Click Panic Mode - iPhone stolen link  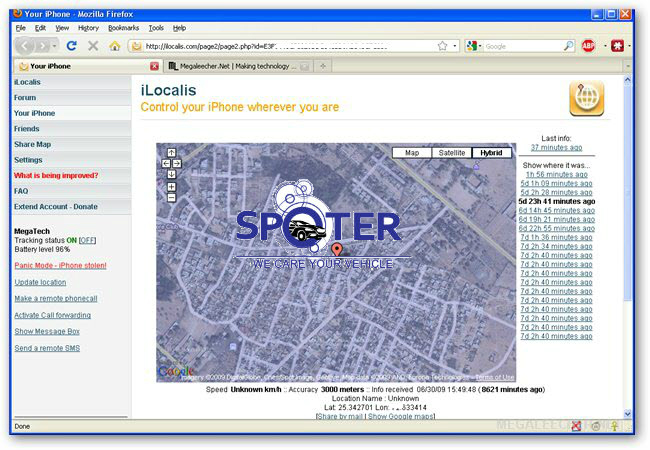[x=60, y=265]
